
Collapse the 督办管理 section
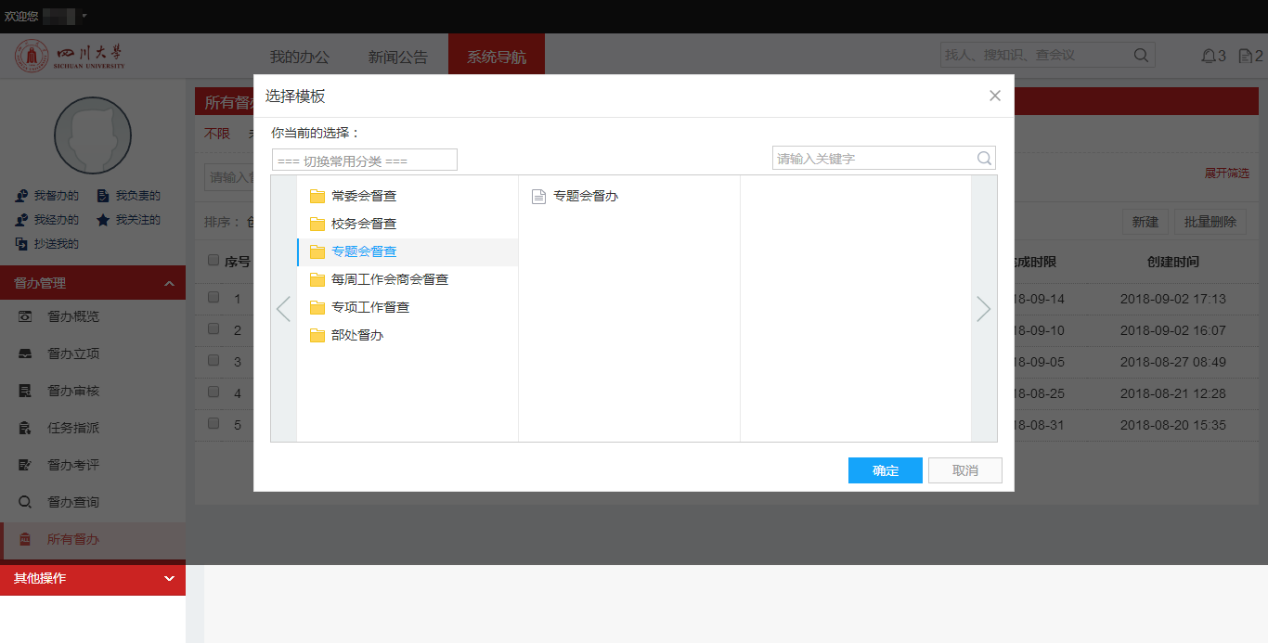[x=168, y=284]
